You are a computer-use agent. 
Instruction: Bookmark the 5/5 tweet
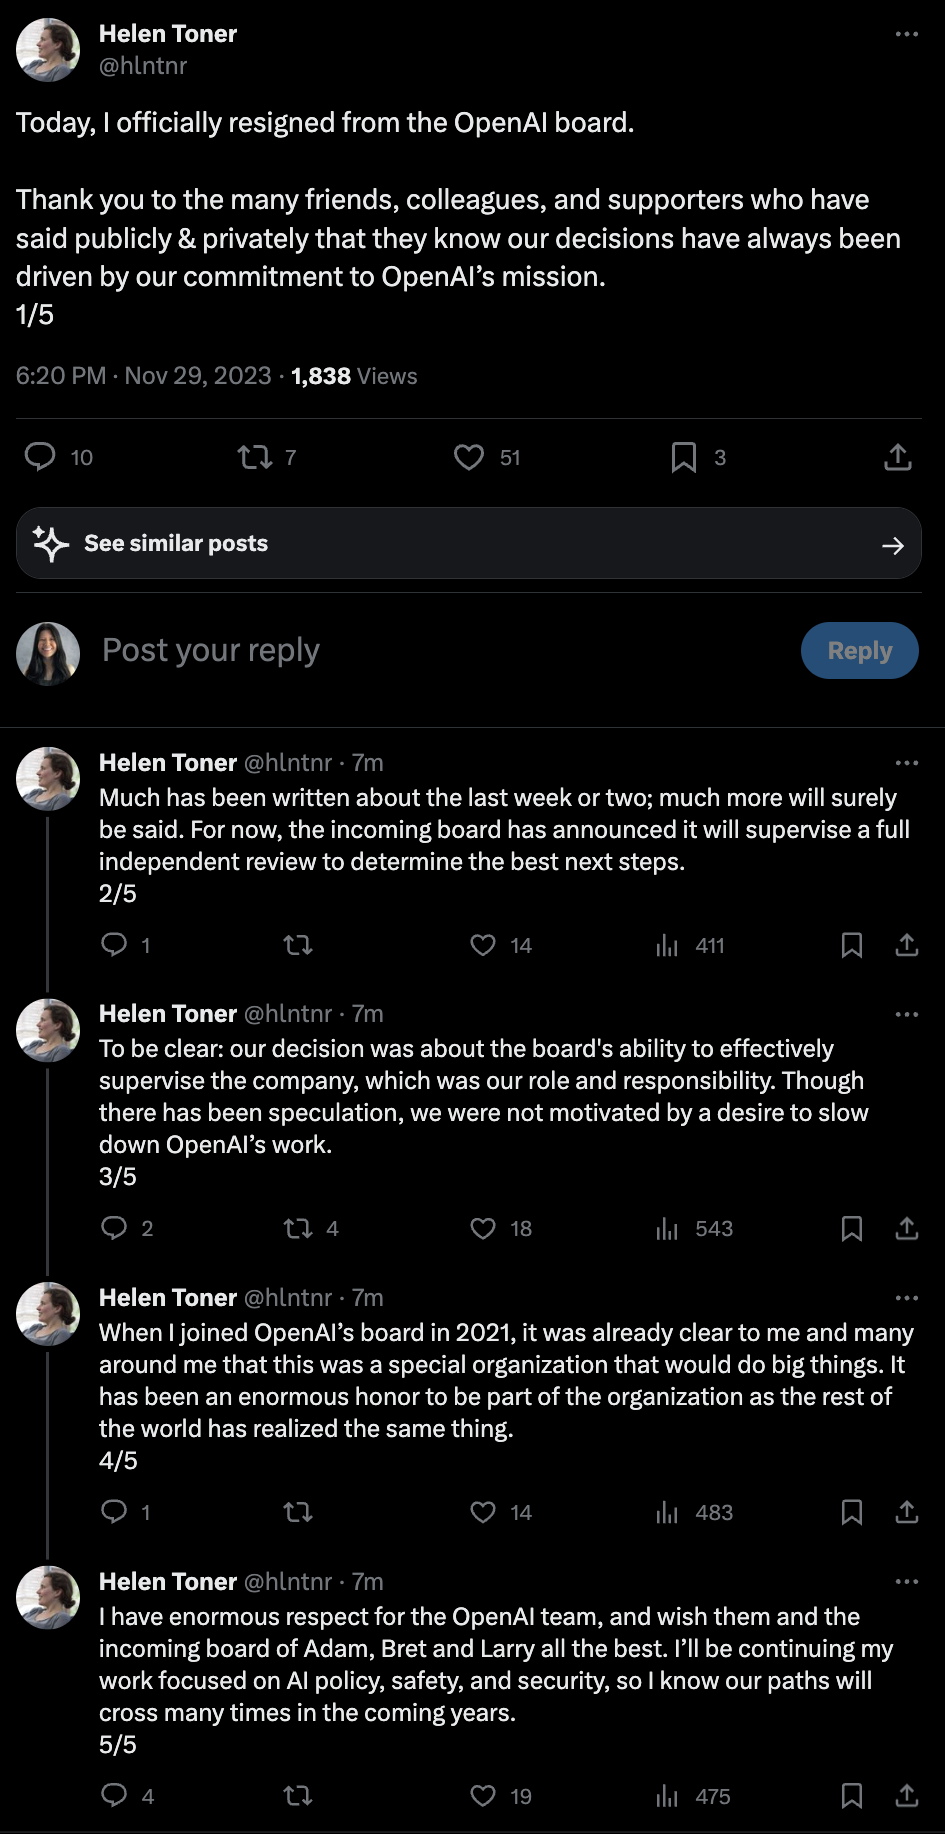[x=851, y=1795]
